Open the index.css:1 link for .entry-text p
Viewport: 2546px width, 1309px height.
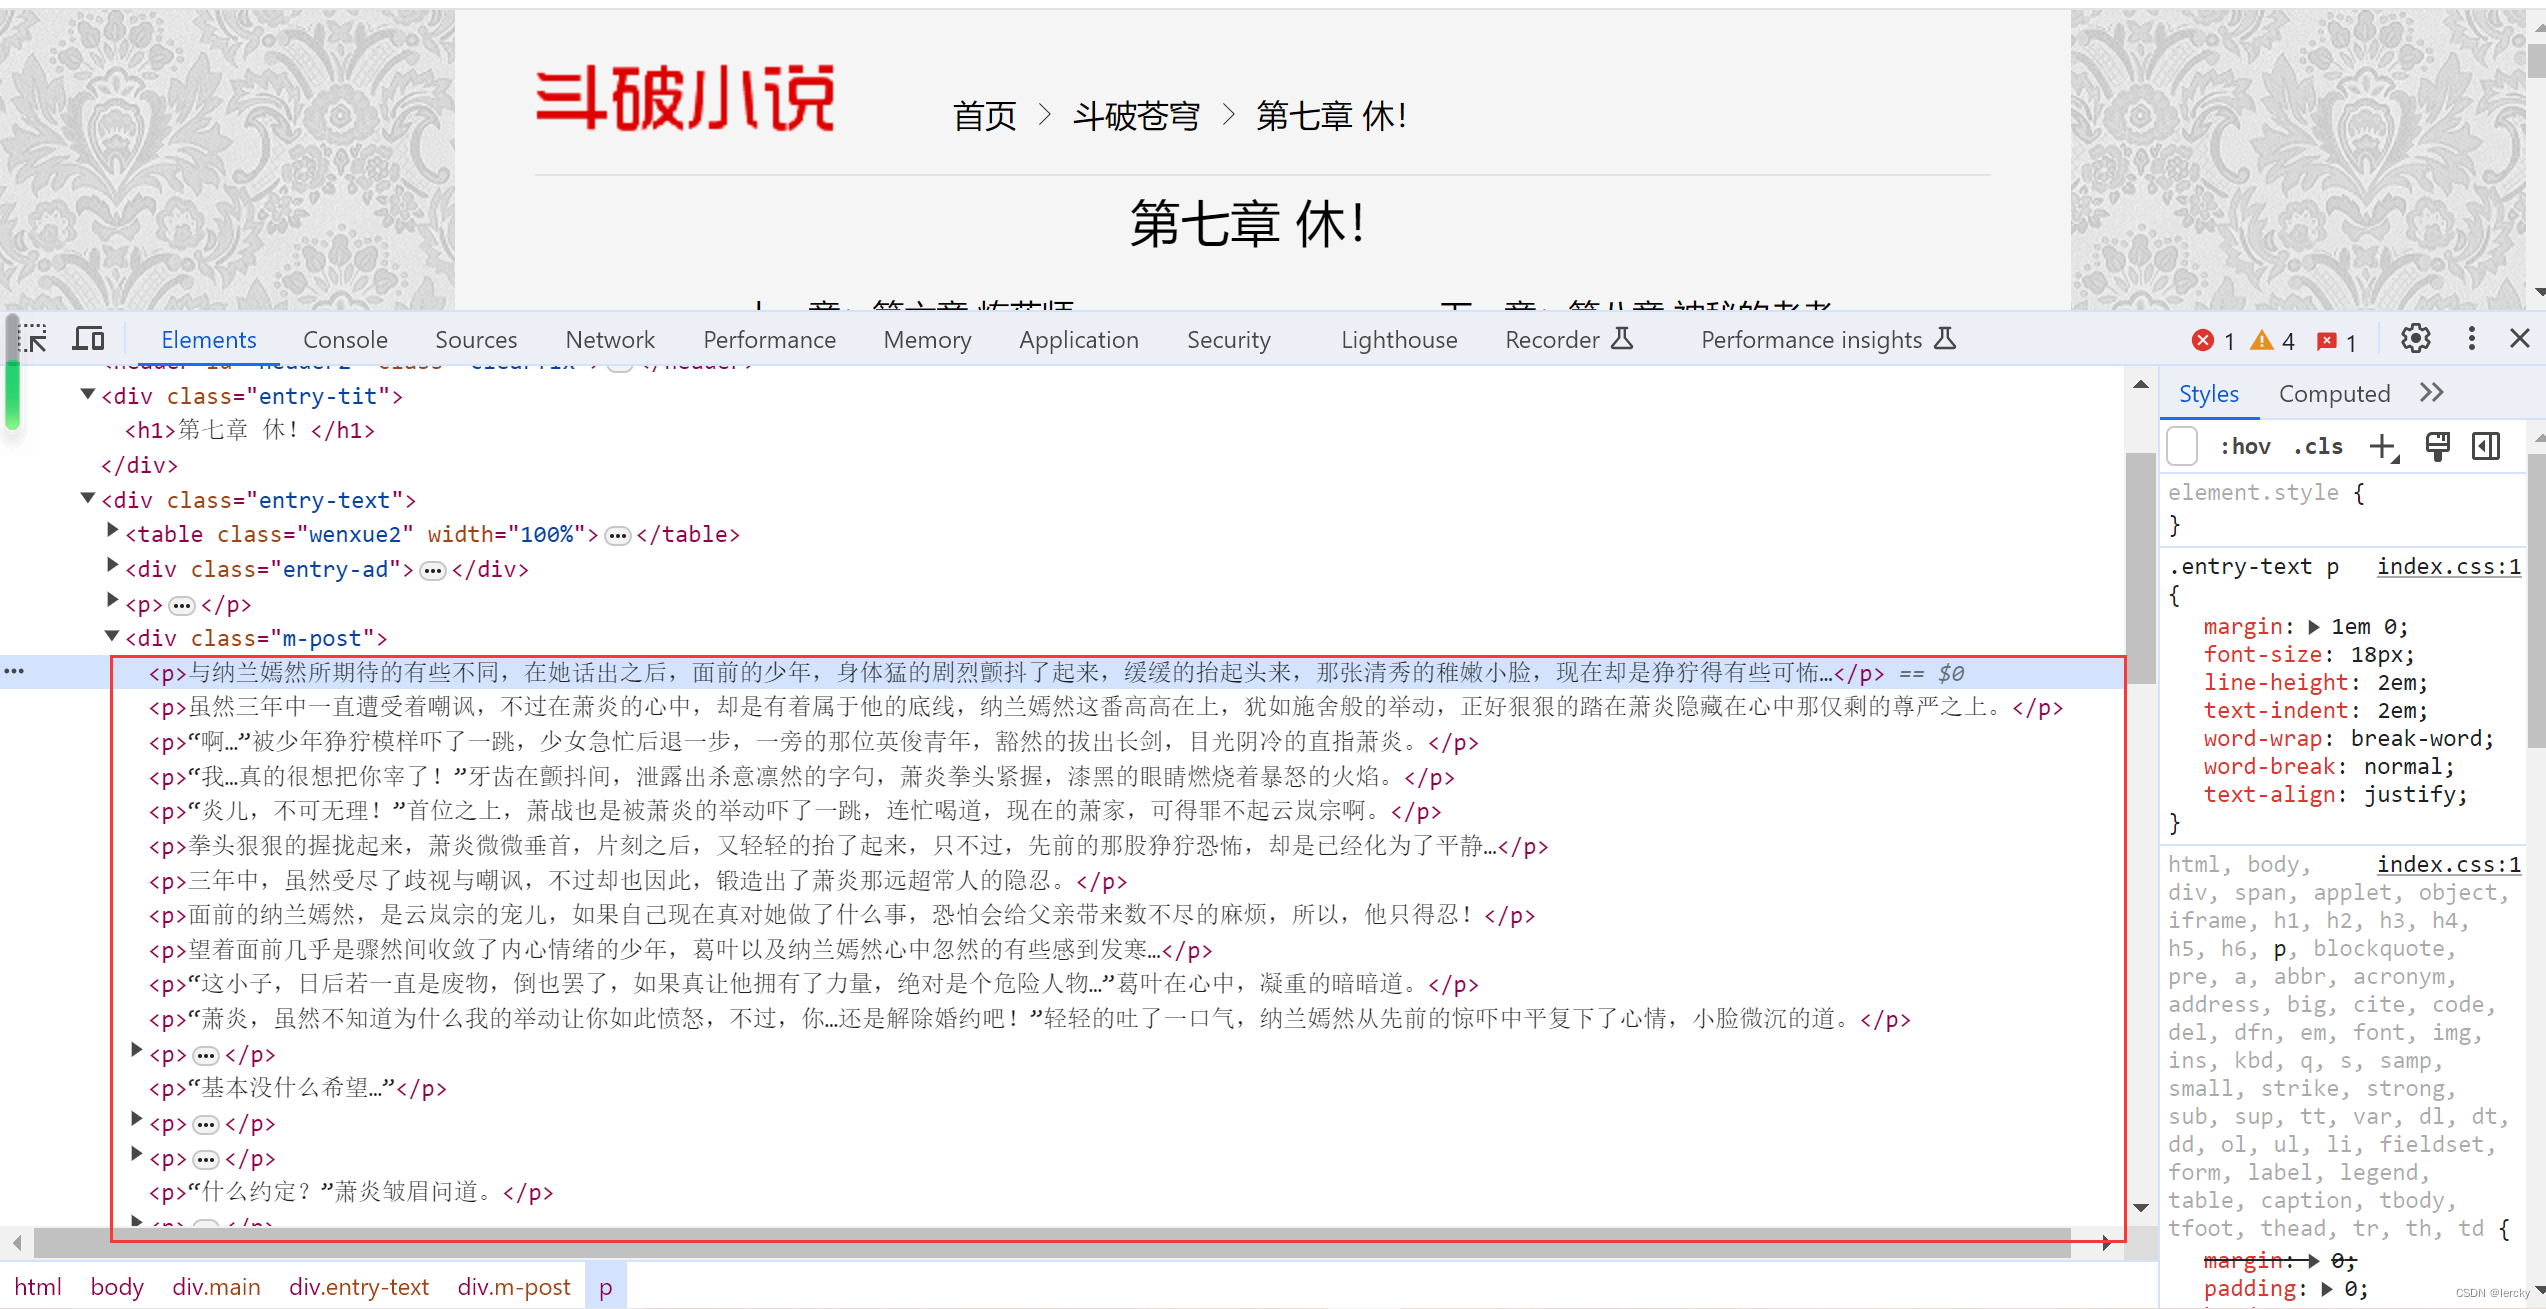click(x=2447, y=566)
